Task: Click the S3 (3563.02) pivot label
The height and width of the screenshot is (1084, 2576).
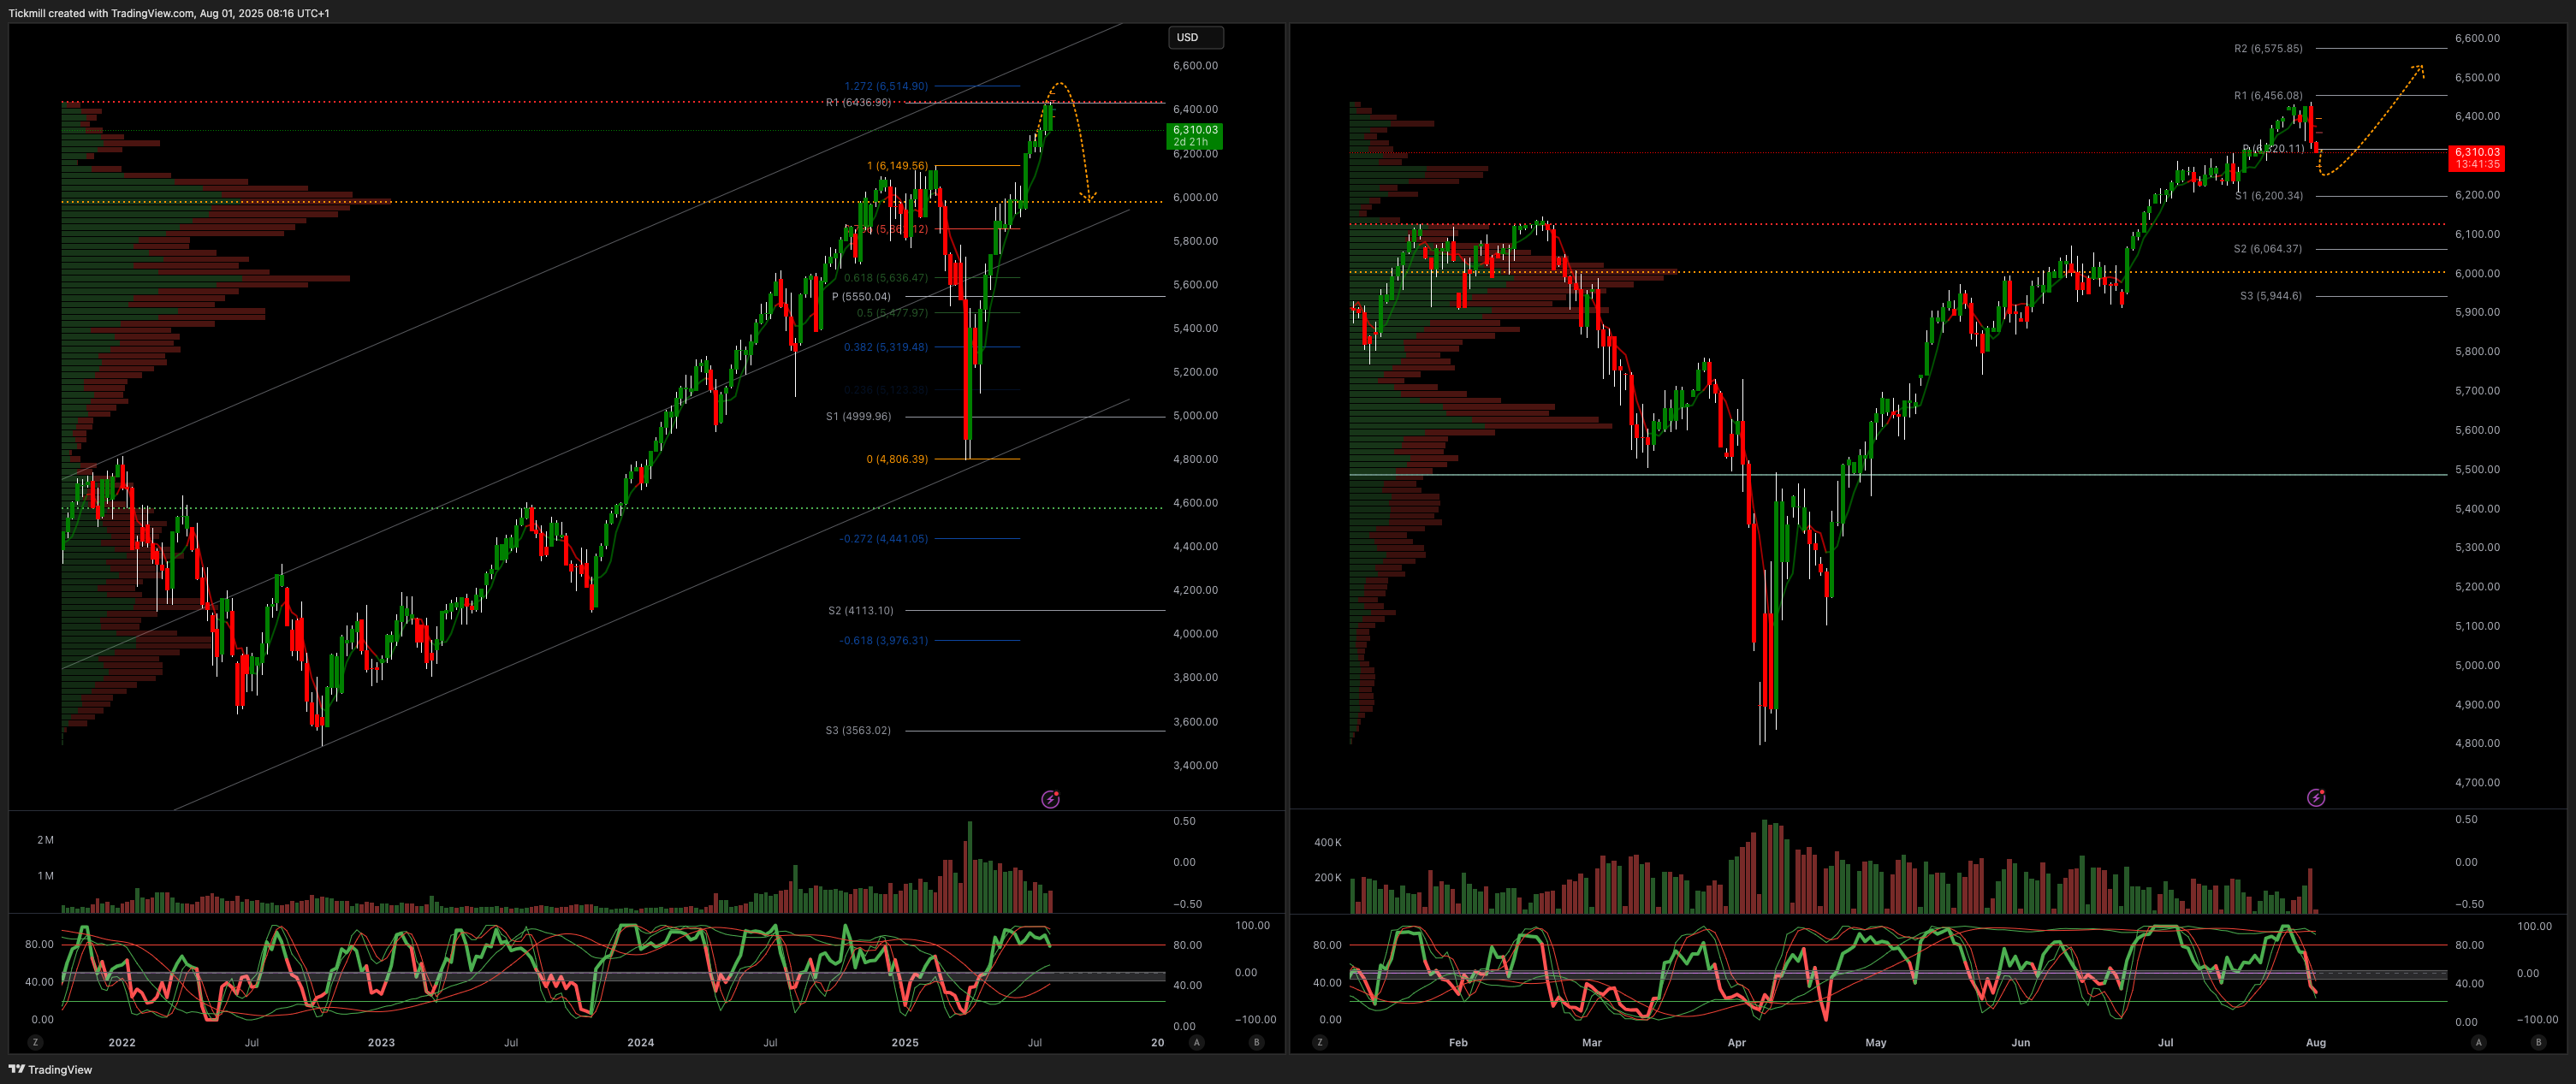Action: [x=858, y=730]
